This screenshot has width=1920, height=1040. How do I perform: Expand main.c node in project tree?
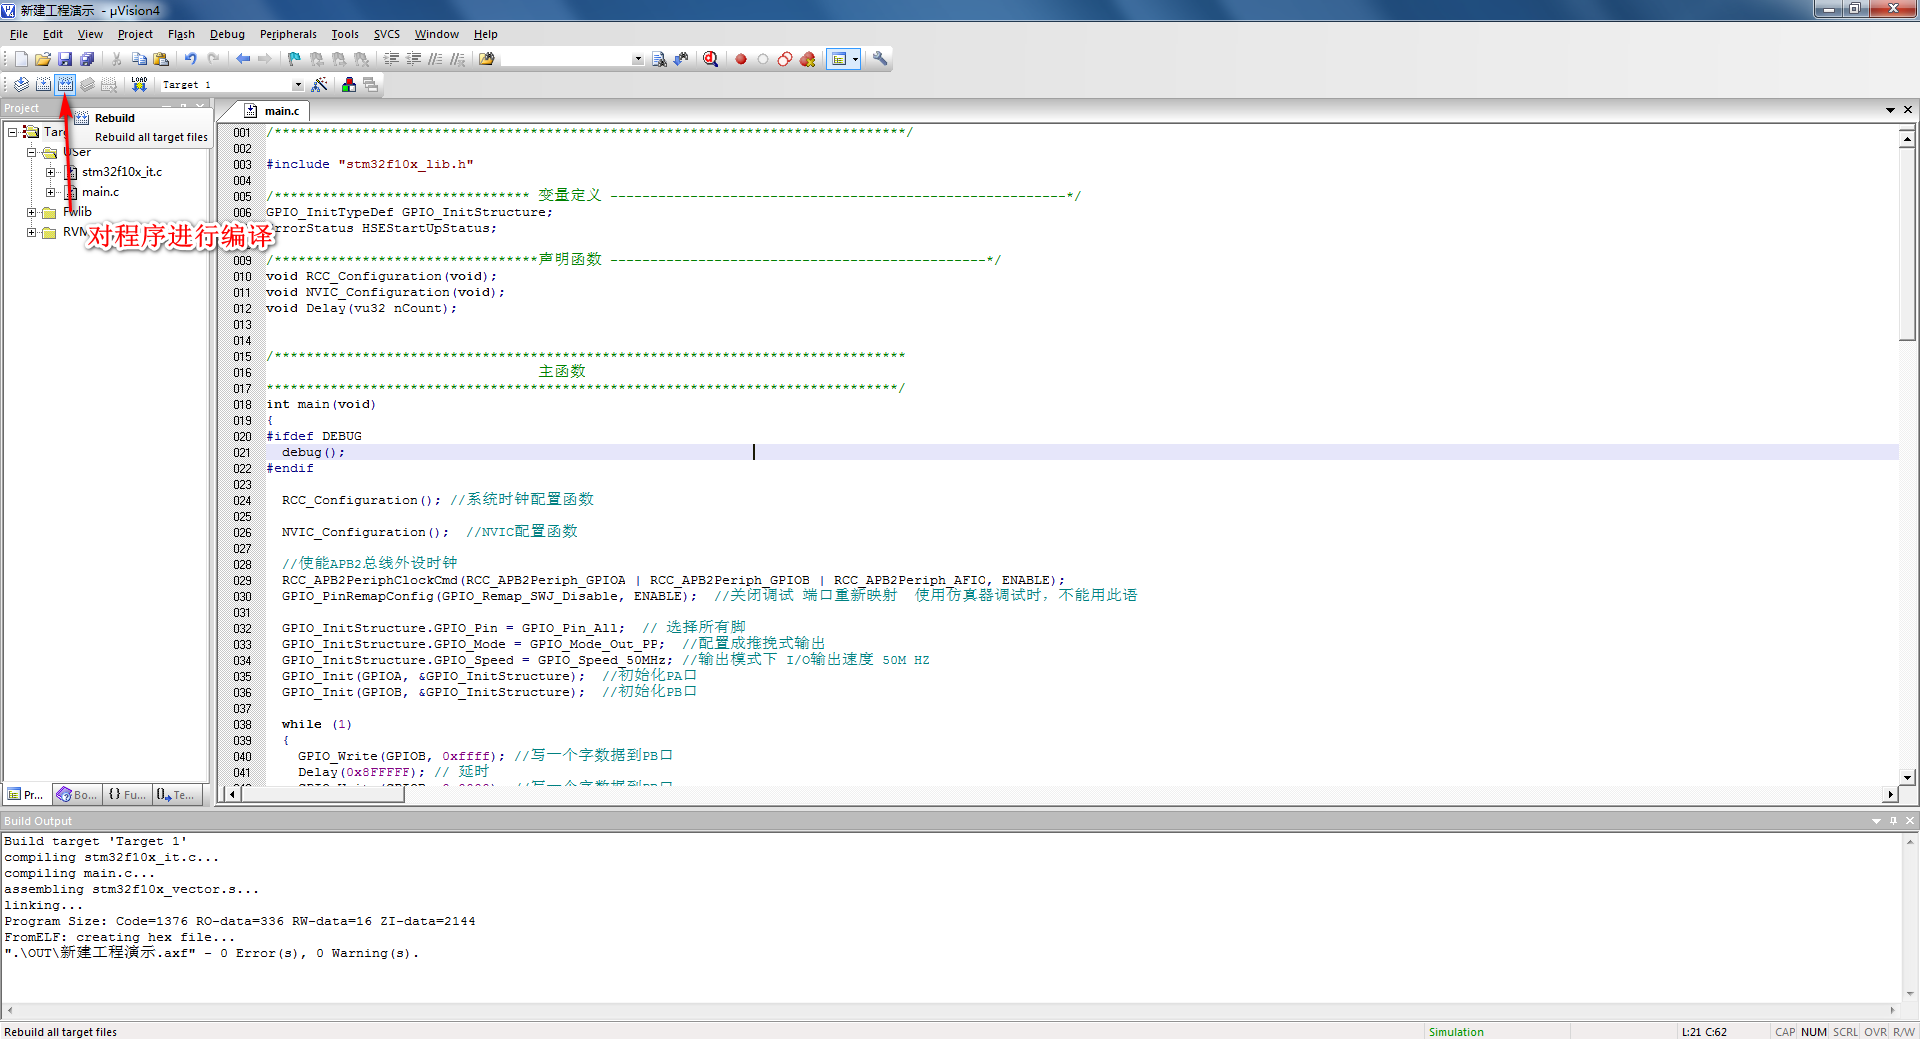pos(50,192)
